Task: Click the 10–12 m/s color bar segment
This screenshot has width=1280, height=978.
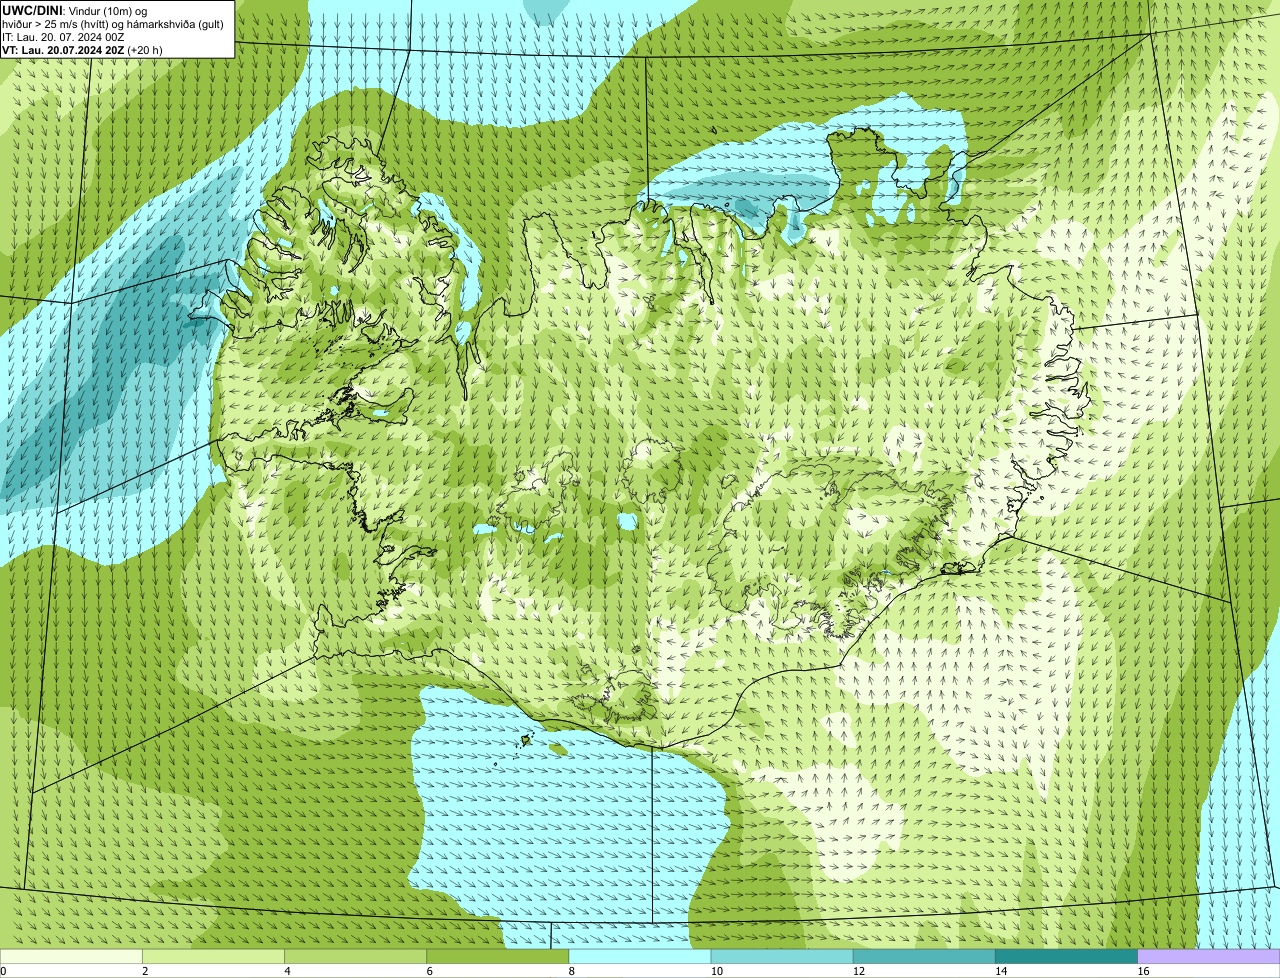Action: tap(782, 956)
